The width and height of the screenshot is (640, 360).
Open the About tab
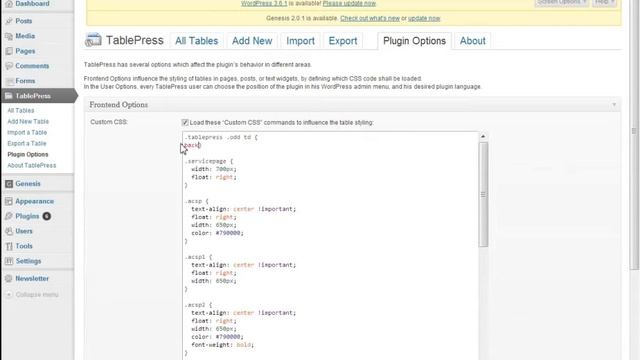[473, 41]
